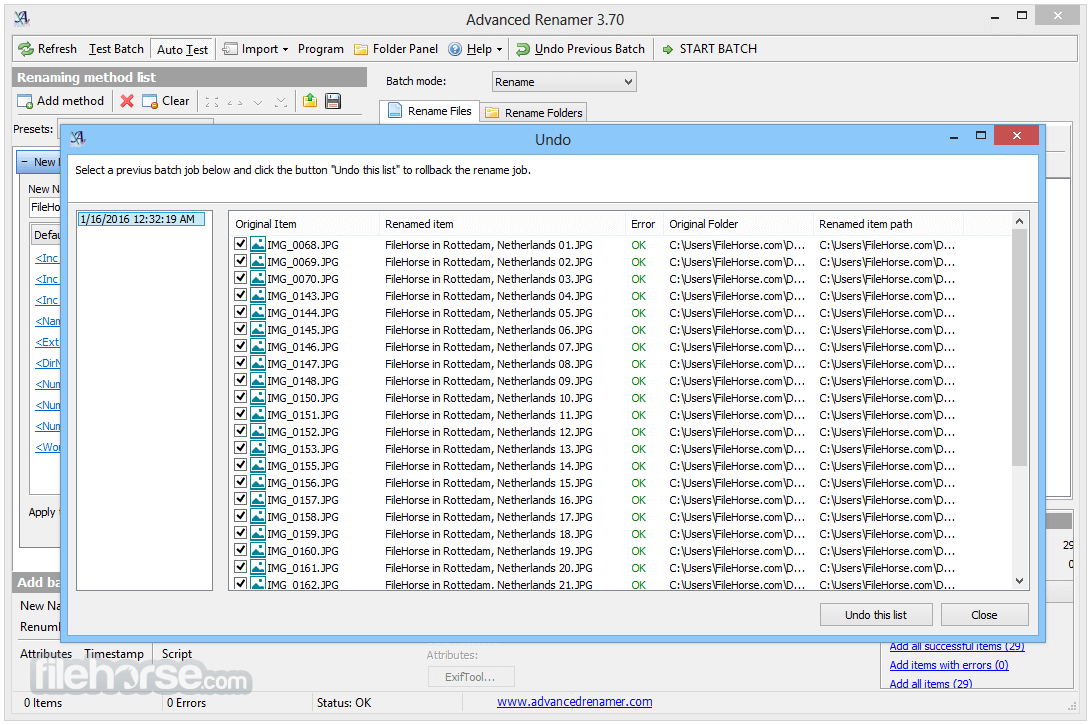Sort by the Original Folder column header
The height and width of the screenshot is (725, 1091).
pos(738,224)
